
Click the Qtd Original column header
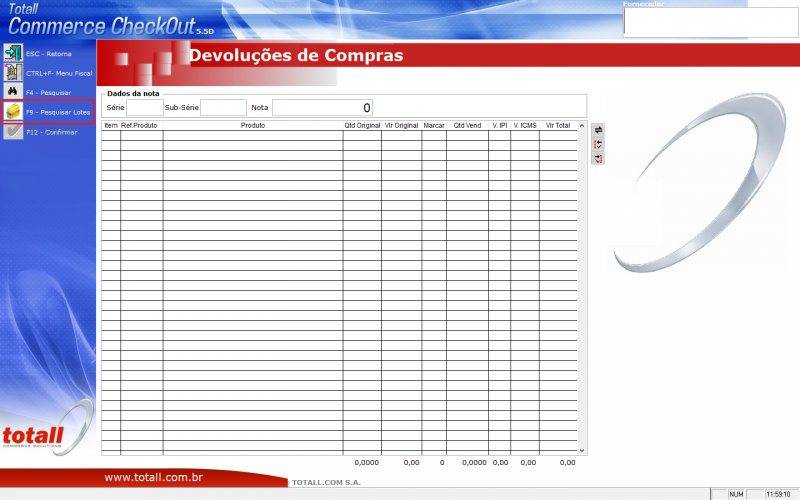click(x=362, y=126)
